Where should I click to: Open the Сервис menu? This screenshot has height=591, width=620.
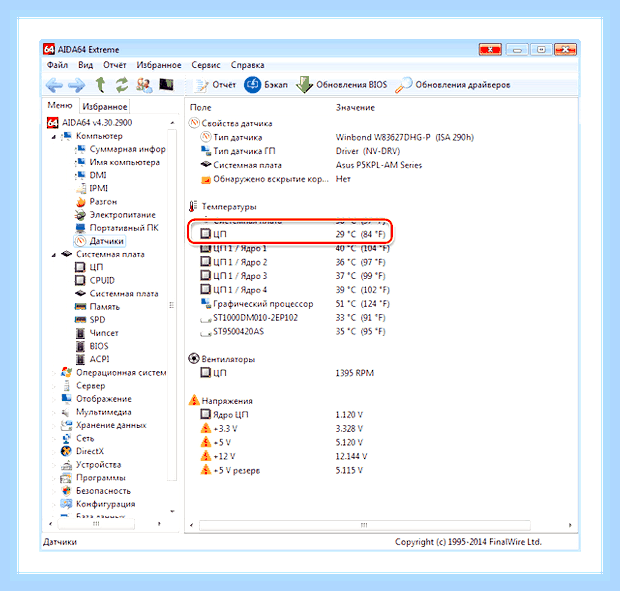206,65
